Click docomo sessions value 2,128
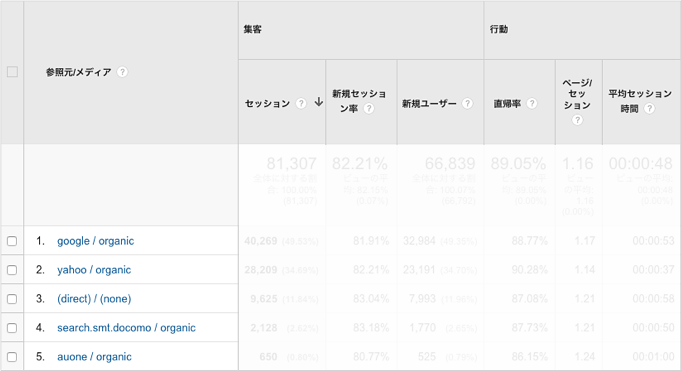681x371 pixels. [x=264, y=328]
